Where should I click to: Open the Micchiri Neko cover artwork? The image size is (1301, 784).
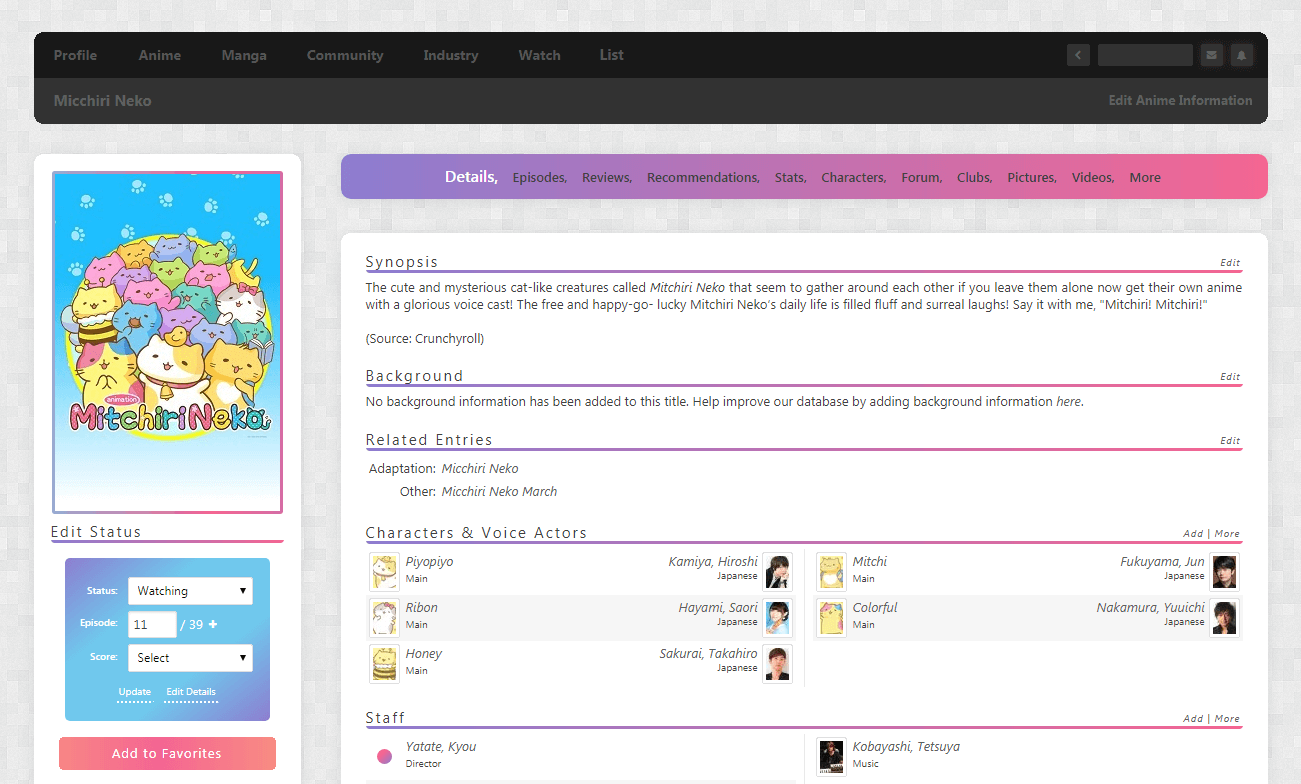(x=167, y=341)
